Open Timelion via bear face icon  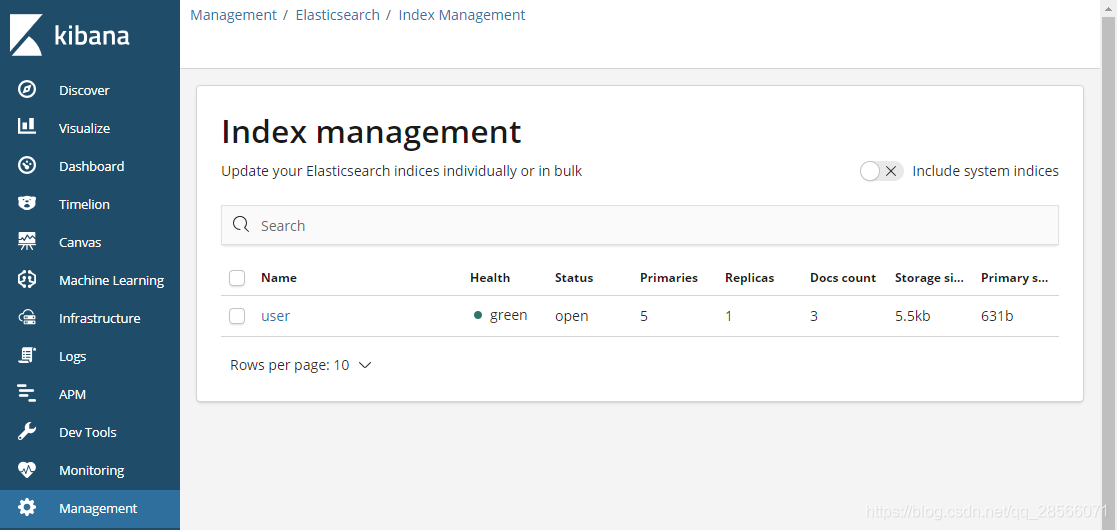click(26, 203)
